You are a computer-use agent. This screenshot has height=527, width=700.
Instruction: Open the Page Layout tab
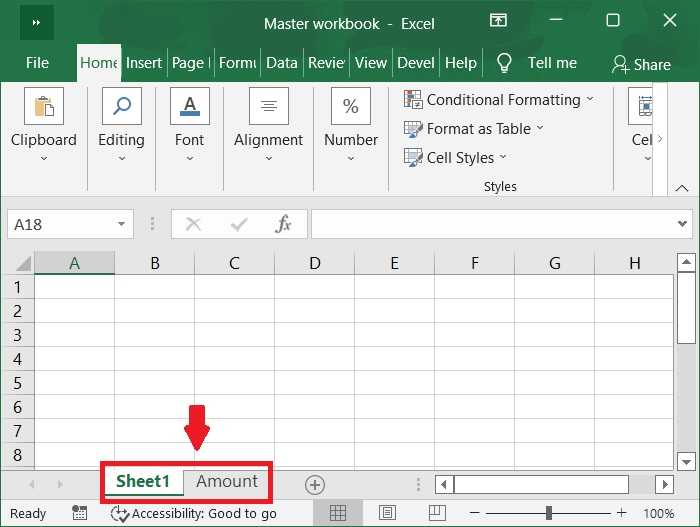[191, 63]
